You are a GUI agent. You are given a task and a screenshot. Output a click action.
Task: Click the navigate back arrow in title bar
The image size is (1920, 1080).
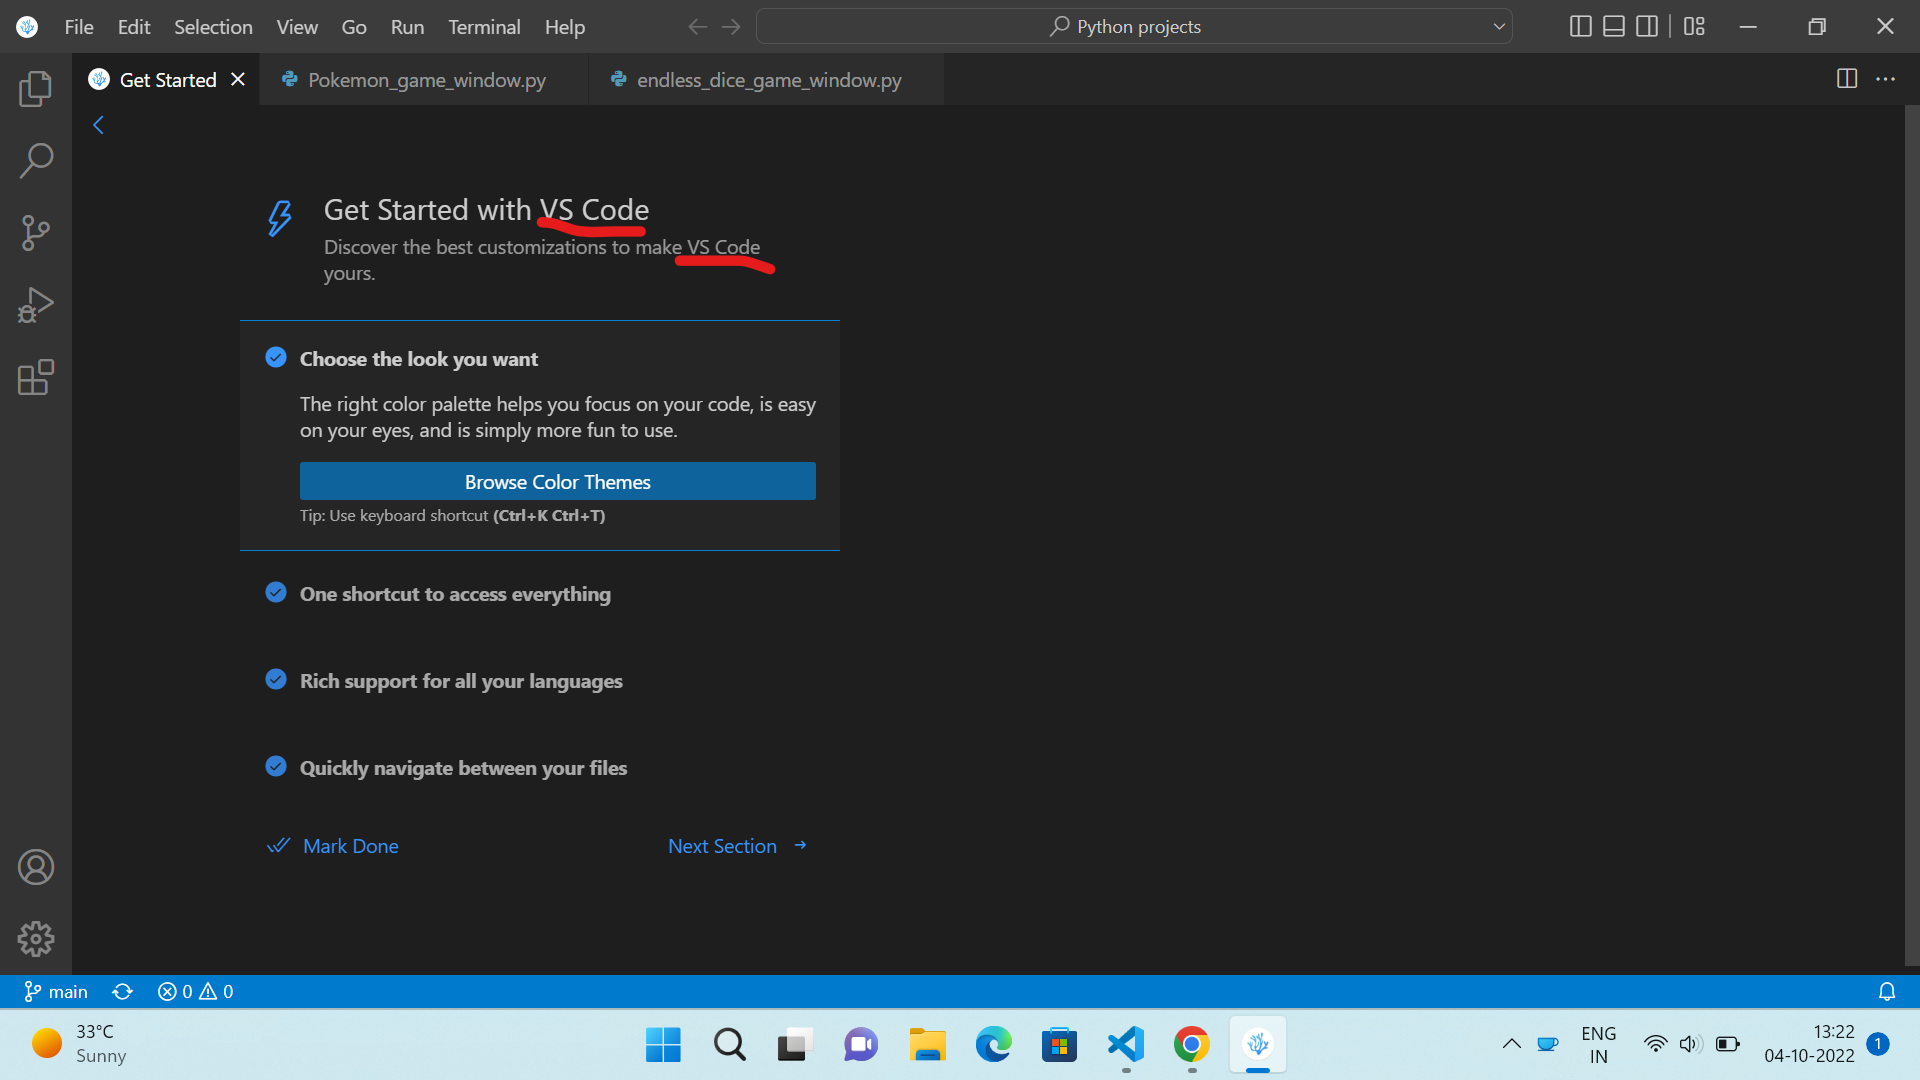pos(698,27)
